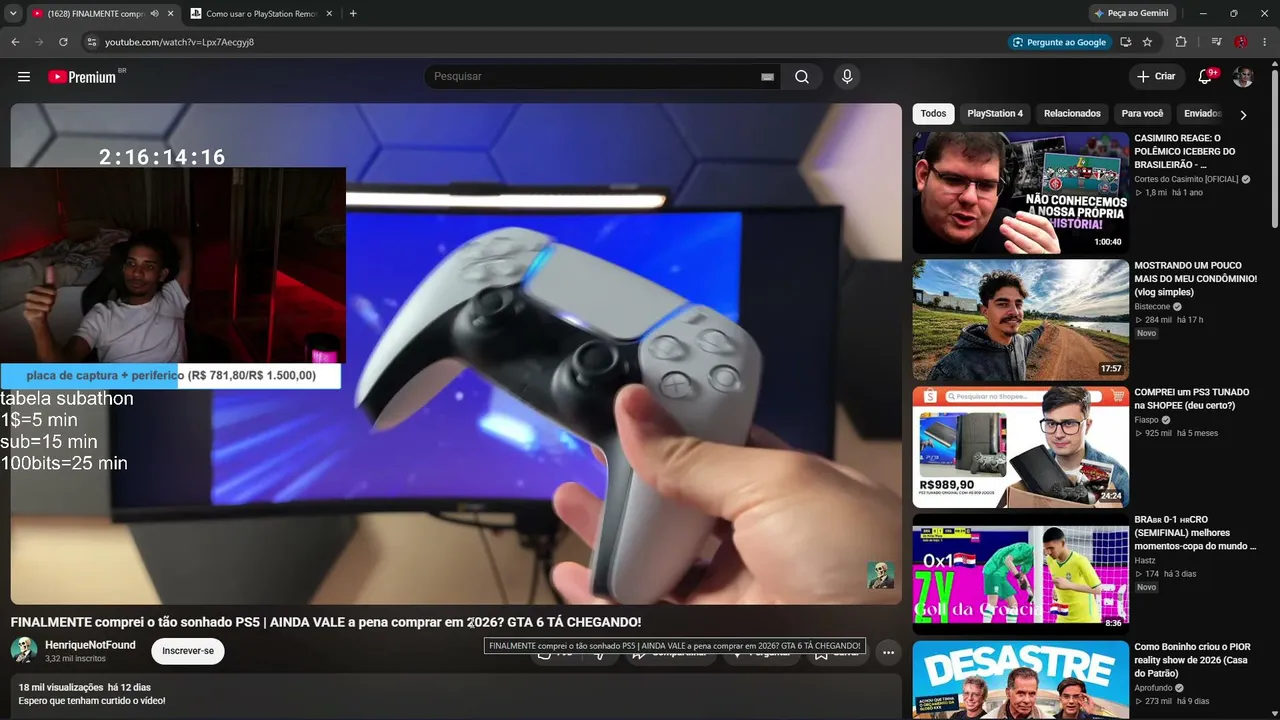Open the YouTube guide hamburger menu

pyautogui.click(x=24, y=77)
